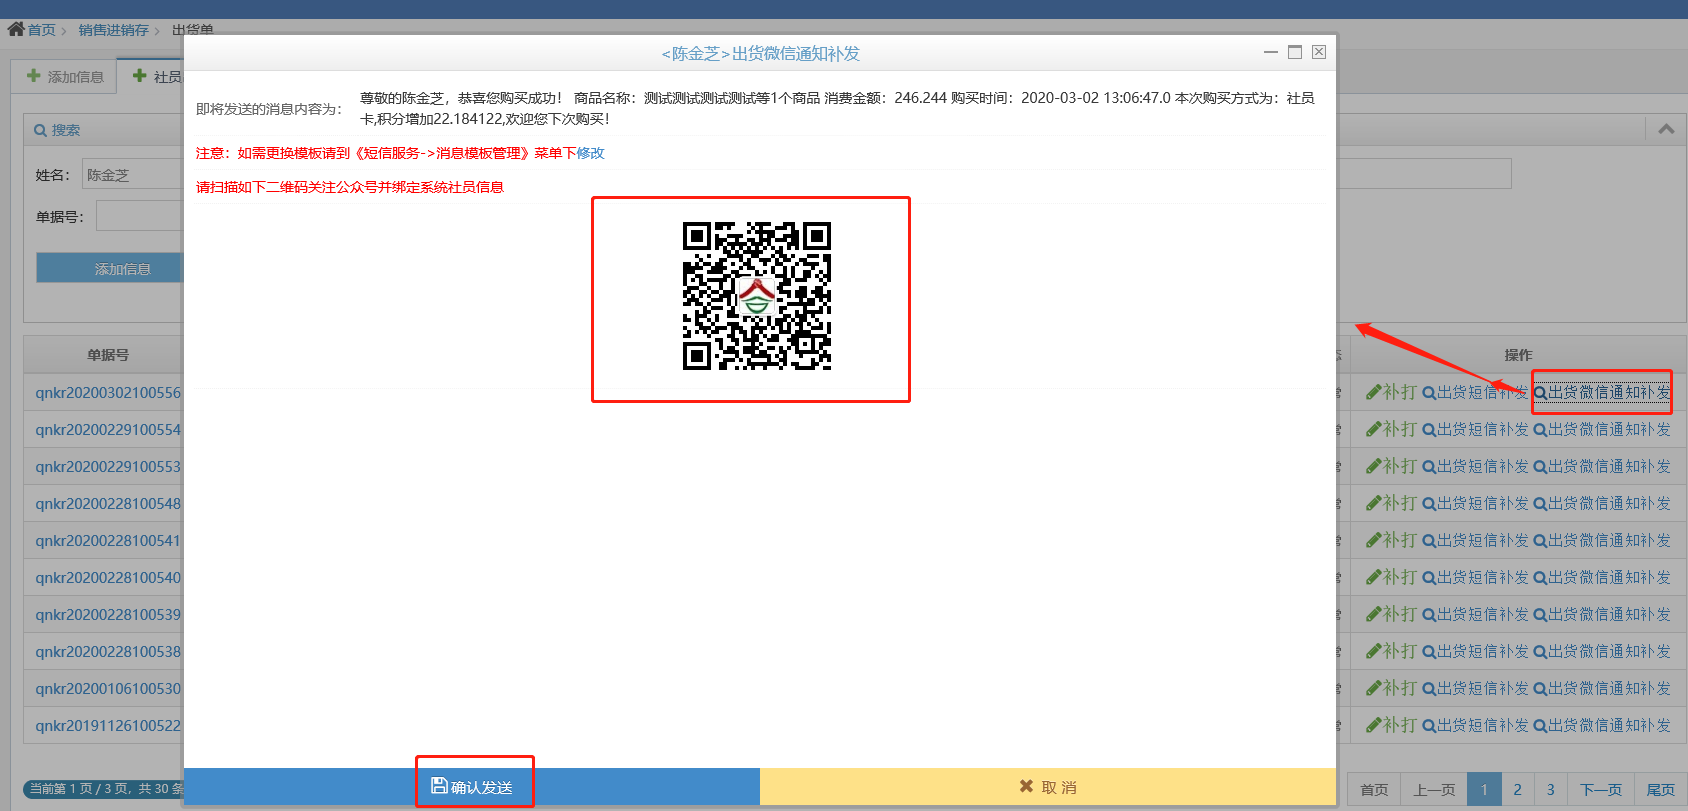The image size is (1688, 811).
Task: Go to pagination 首页 button
Action: (x=1374, y=789)
